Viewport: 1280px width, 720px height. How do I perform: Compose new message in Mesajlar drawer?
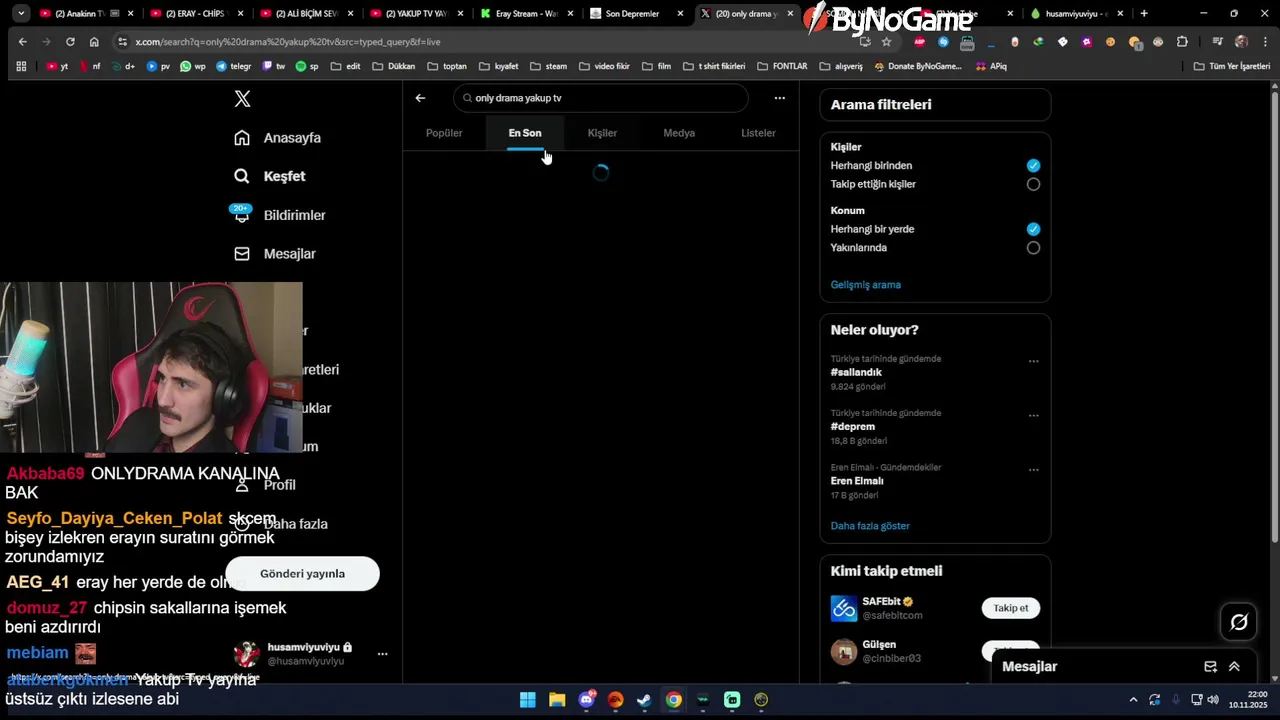point(1210,667)
